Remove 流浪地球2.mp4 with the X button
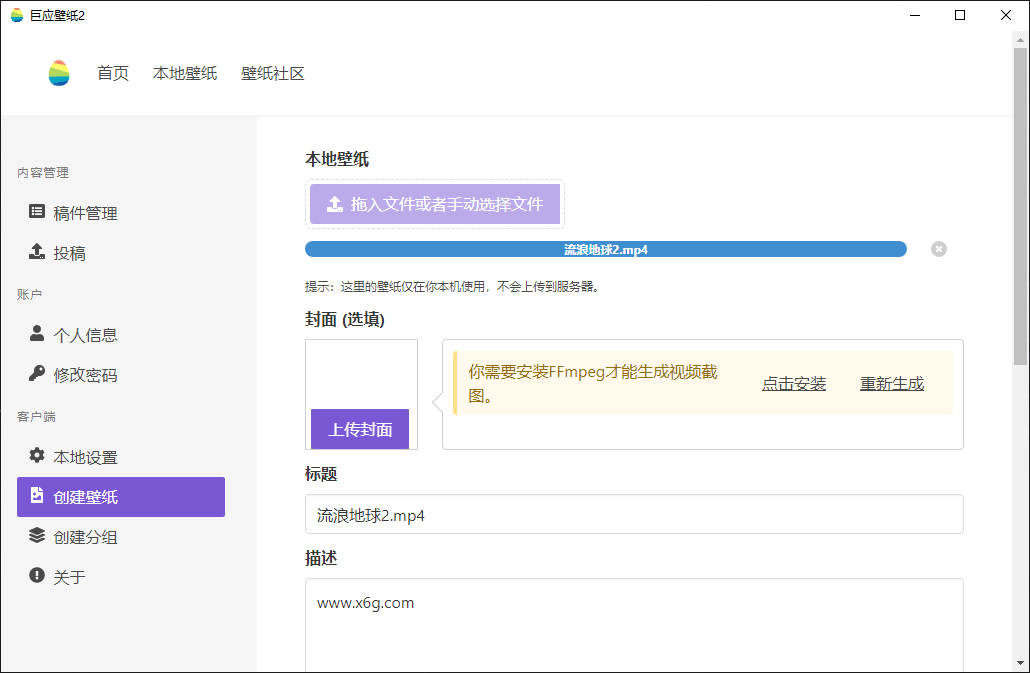The height and width of the screenshot is (673, 1030). pyautogui.click(x=938, y=249)
